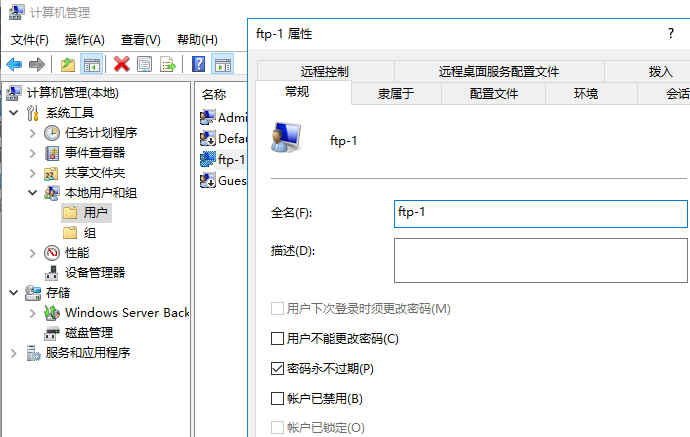Switch to the 隶属于 tab
690x437 pixels.
[x=396, y=93]
